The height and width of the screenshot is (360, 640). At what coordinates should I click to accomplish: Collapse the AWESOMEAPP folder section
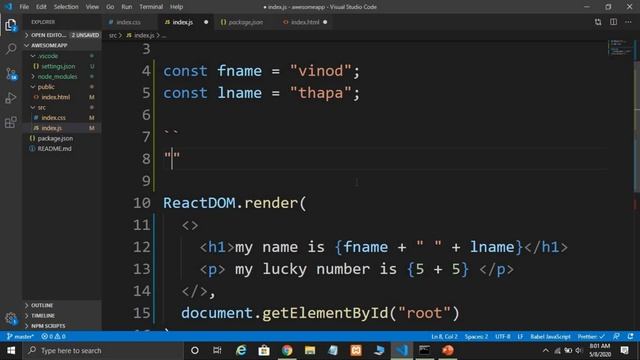(62, 45)
